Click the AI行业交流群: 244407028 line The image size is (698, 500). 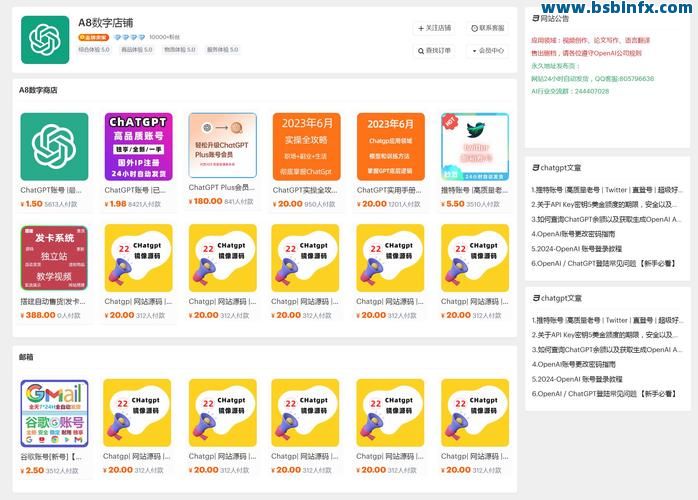570,91
